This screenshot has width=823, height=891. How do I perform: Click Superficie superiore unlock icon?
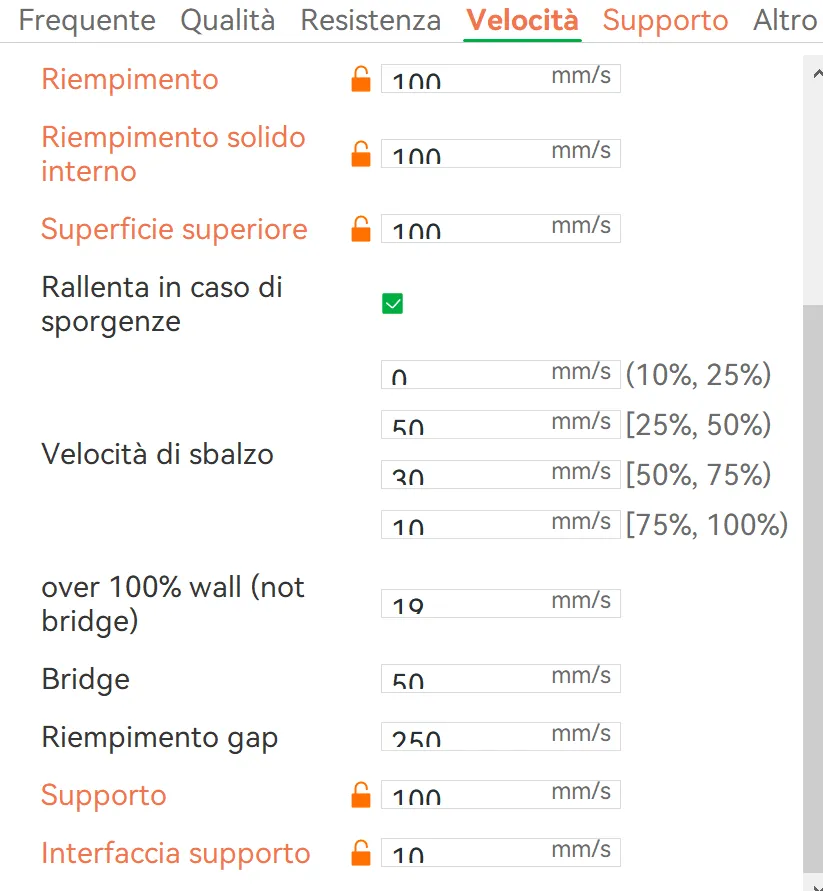pos(361,229)
